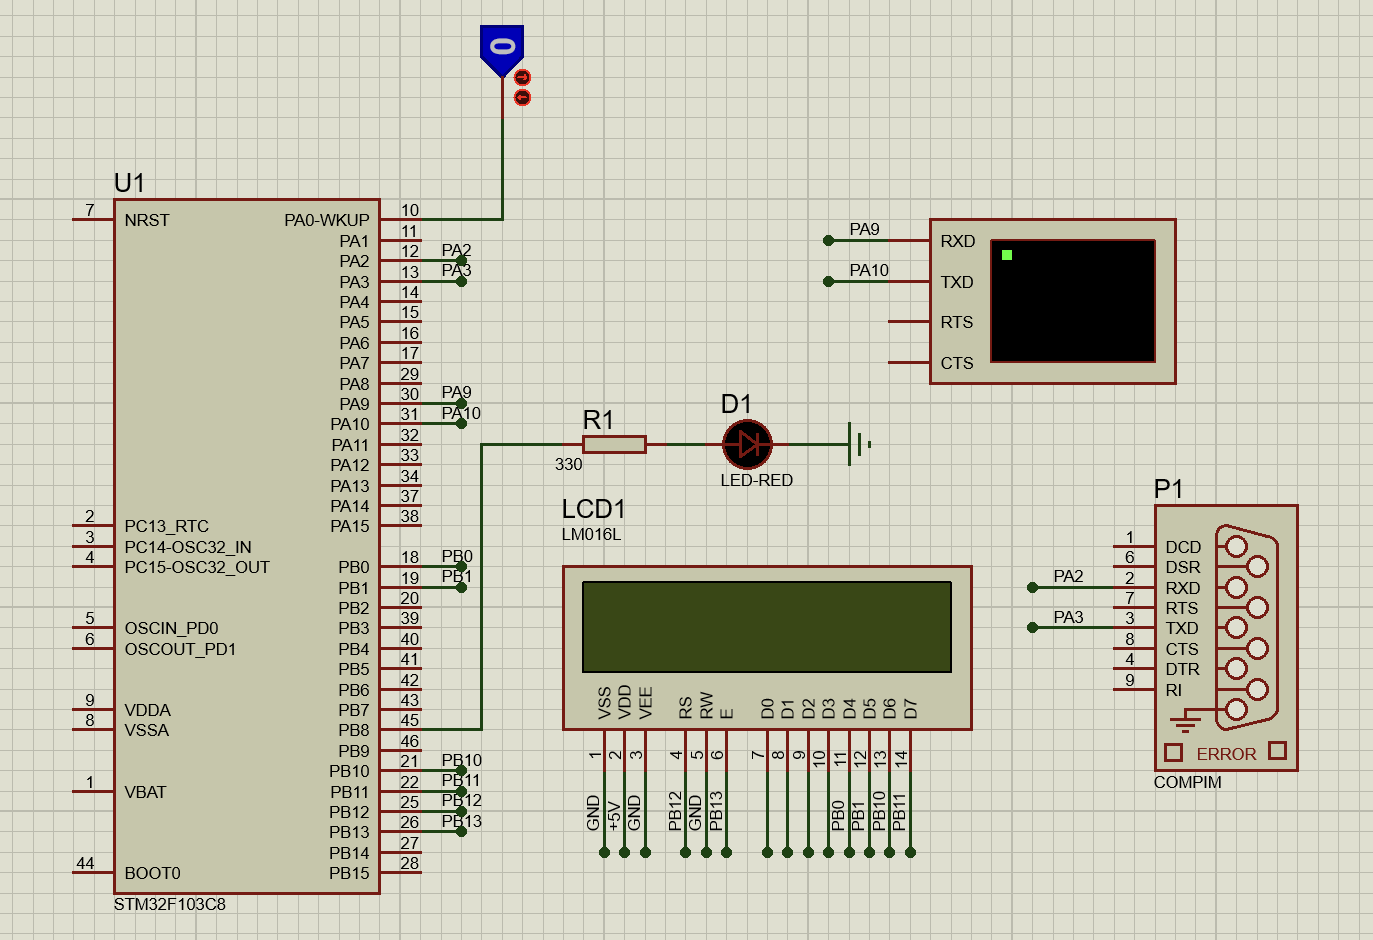Click the NRST pin name on U1
The image size is (1373, 940).
(x=147, y=220)
